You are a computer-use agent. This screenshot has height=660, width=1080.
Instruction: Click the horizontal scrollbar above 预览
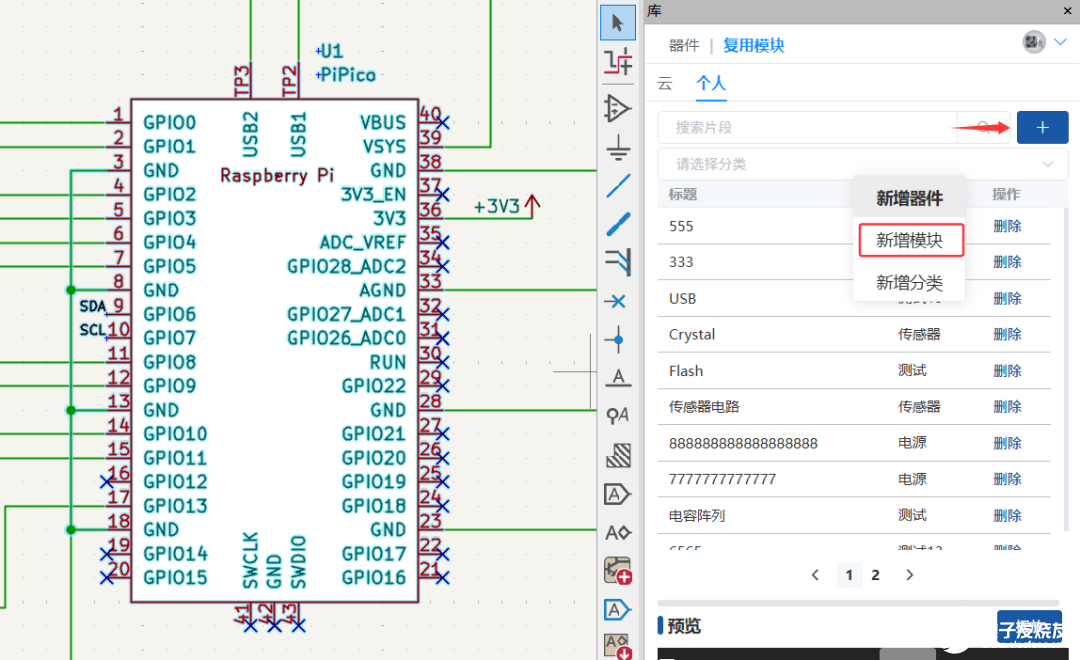(858, 603)
